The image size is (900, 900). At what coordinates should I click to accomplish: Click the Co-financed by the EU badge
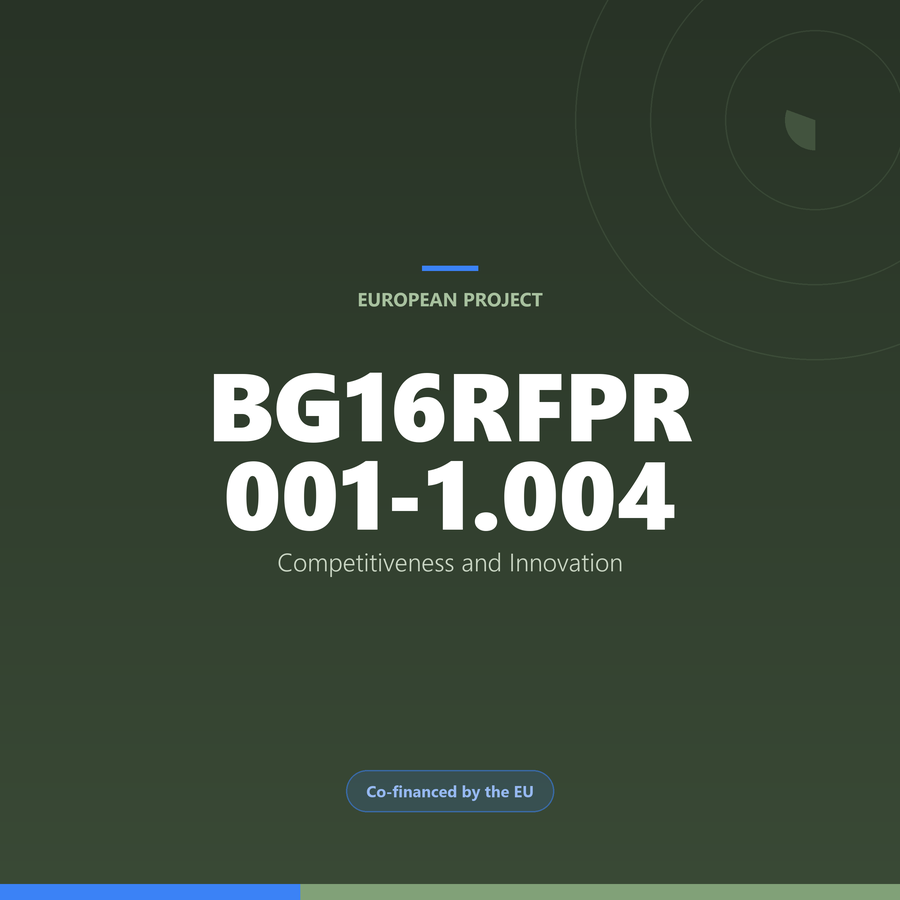[x=450, y=791]
